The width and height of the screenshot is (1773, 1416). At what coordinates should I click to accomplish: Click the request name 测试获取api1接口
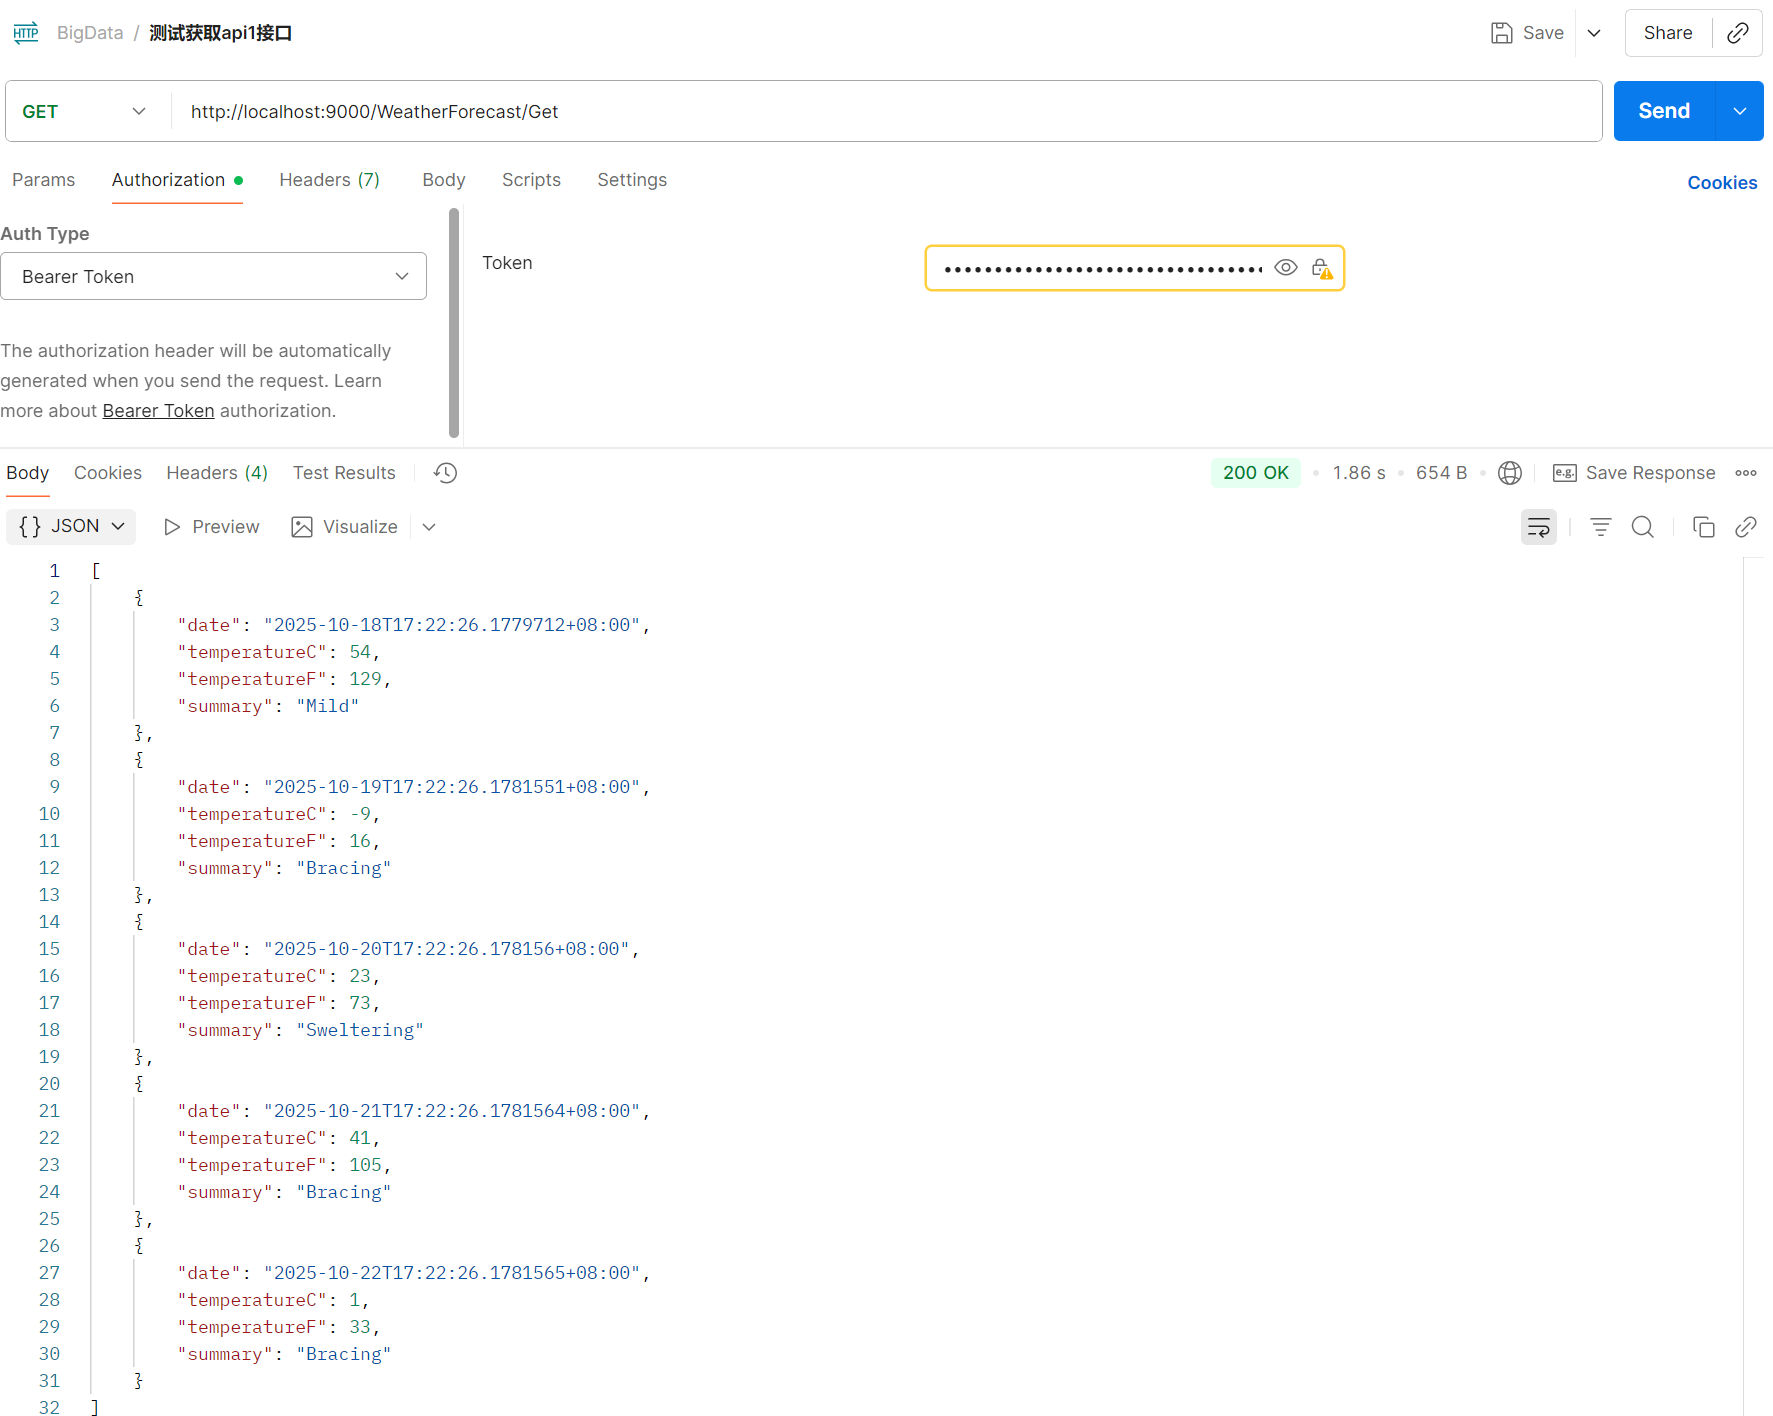coord(221,33)
